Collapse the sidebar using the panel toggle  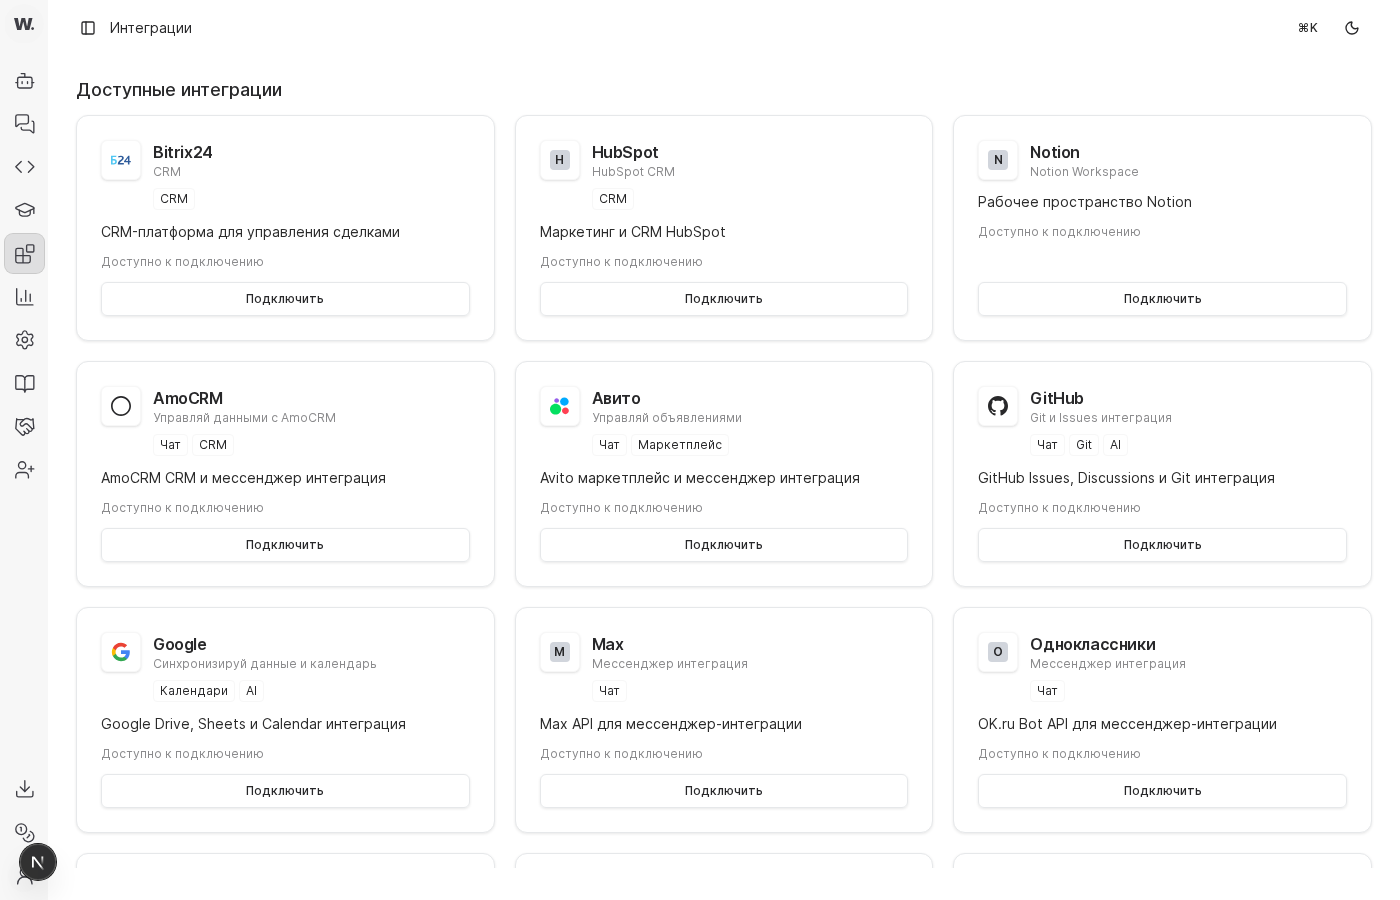88,28
